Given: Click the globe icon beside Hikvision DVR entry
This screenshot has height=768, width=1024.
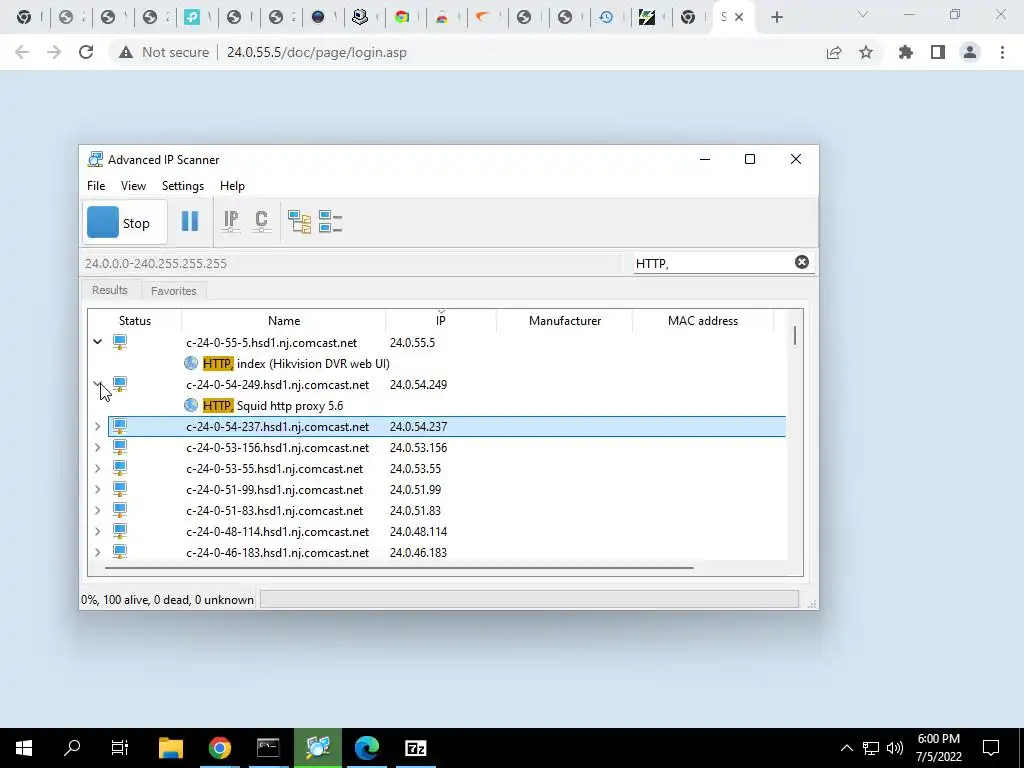Looking at the screenshot, I should 191,363.
